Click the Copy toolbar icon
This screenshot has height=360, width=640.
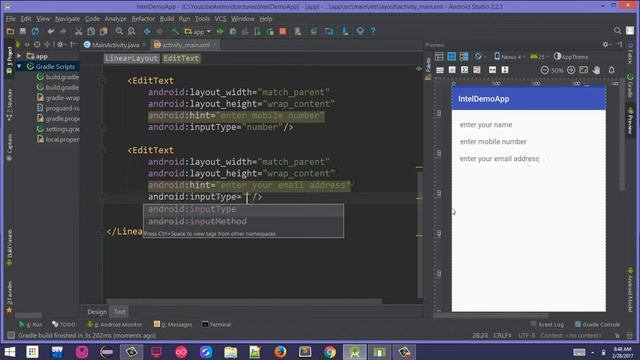pyautogui.click(x=91, y=31)
